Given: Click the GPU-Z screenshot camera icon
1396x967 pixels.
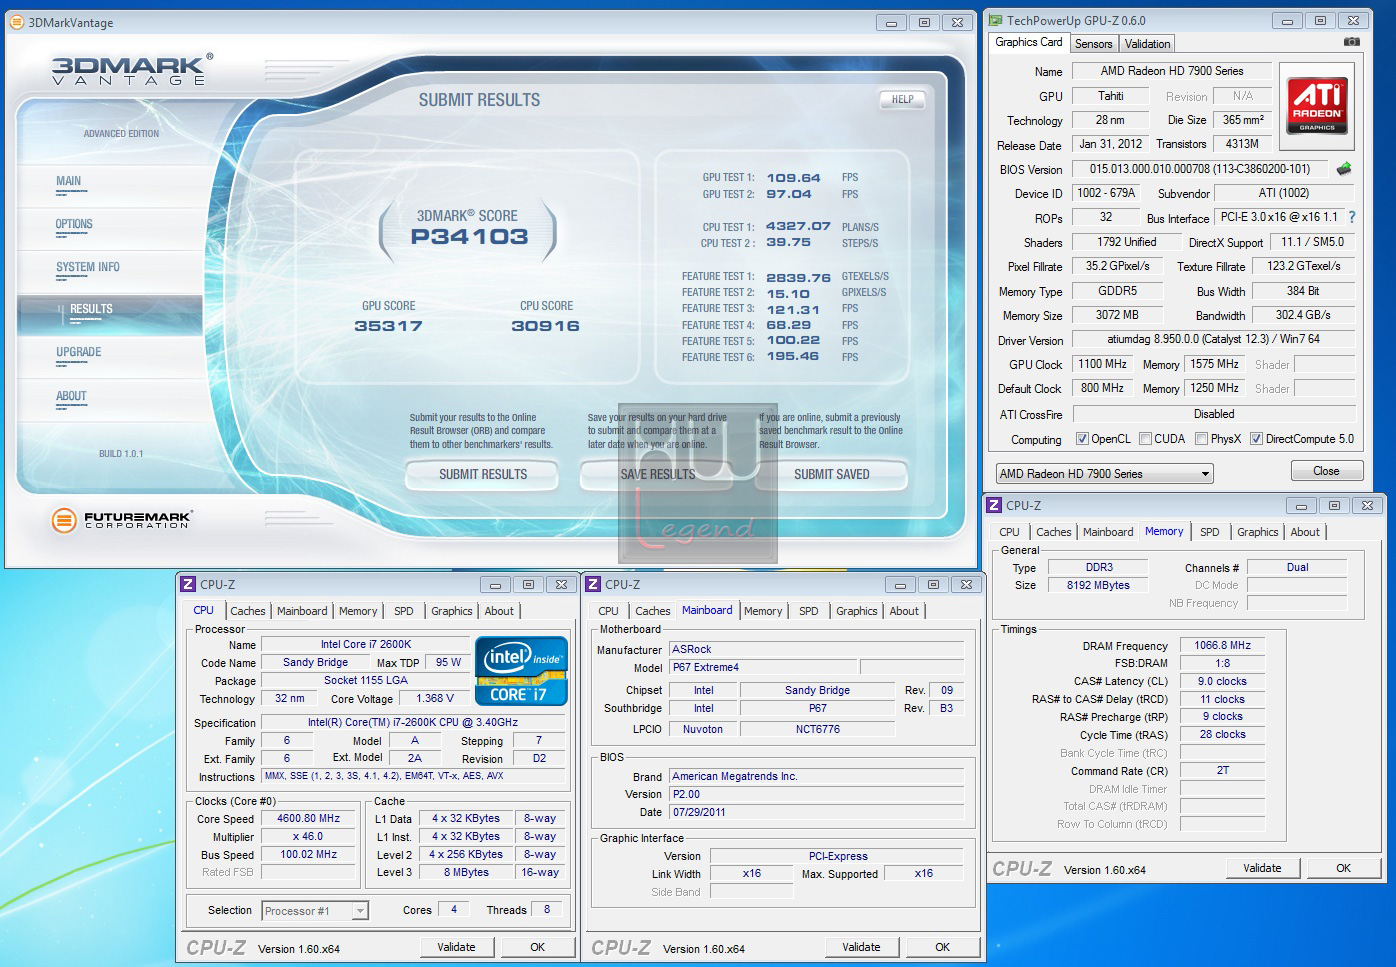Looking at the screenshot, I should 1351,42.
